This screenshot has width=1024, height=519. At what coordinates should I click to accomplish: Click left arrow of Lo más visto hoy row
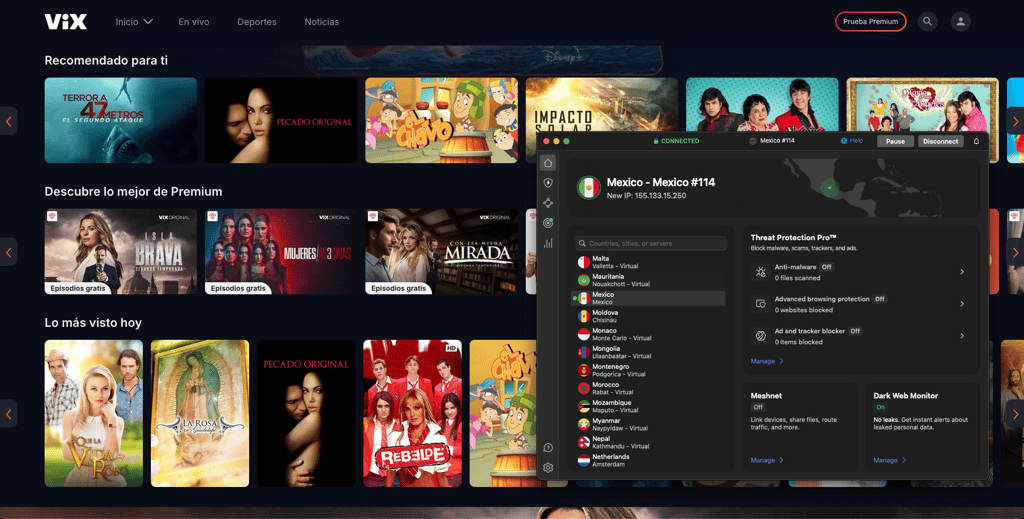click(x=8, y=414)
